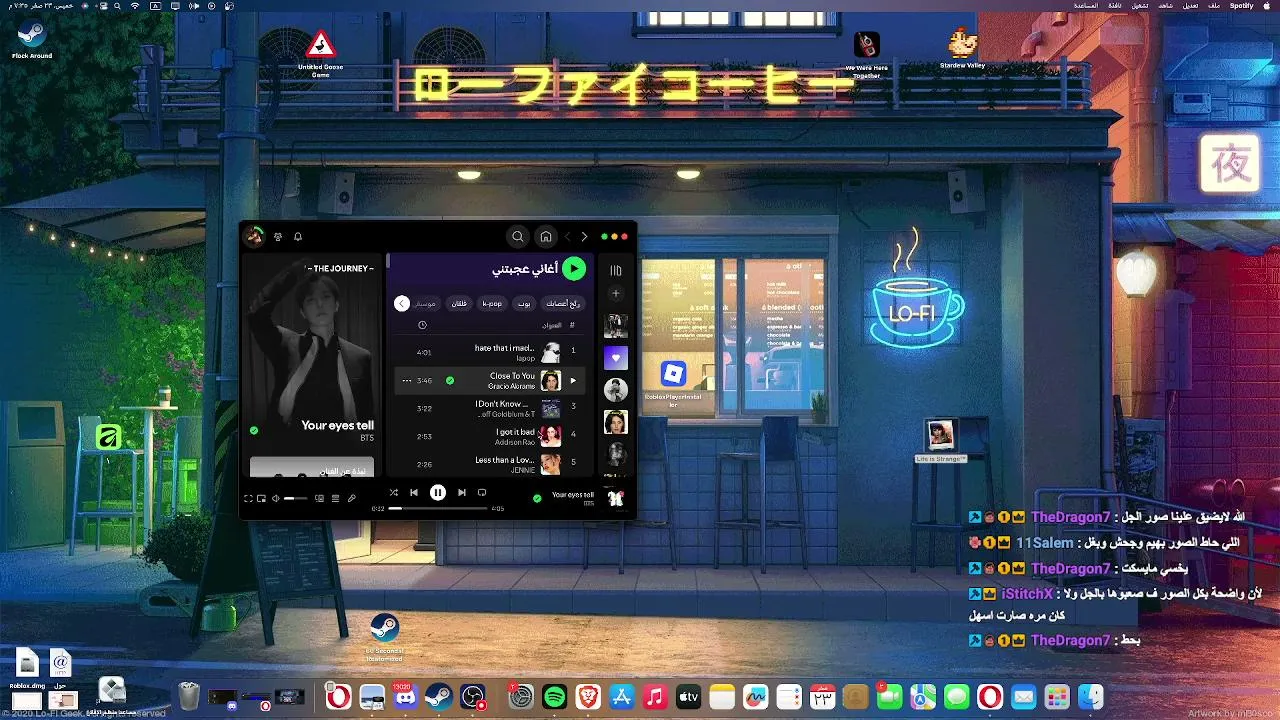Select the رنّح أعصابك filter chip

pos(563,303)
